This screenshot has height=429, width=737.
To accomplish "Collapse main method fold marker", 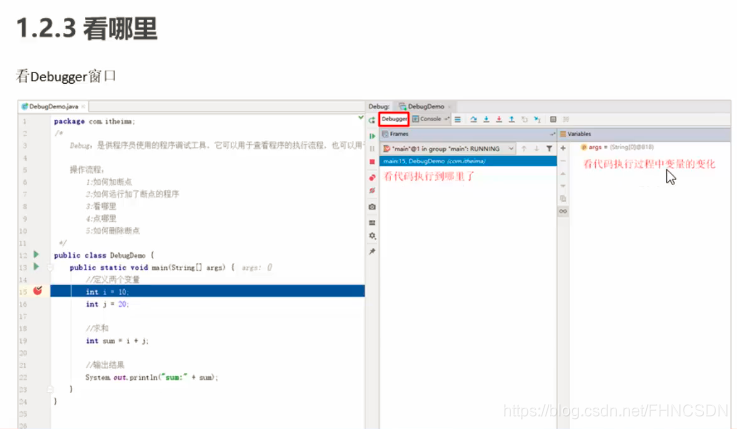I will click(x=50, y=267).
